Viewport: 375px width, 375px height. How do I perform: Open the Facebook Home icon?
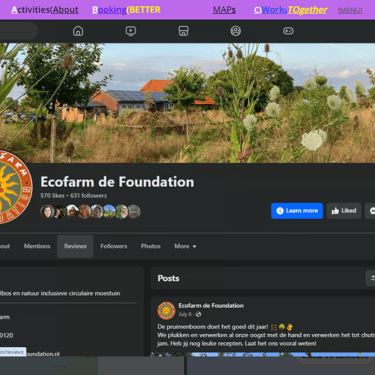(78, 31)
